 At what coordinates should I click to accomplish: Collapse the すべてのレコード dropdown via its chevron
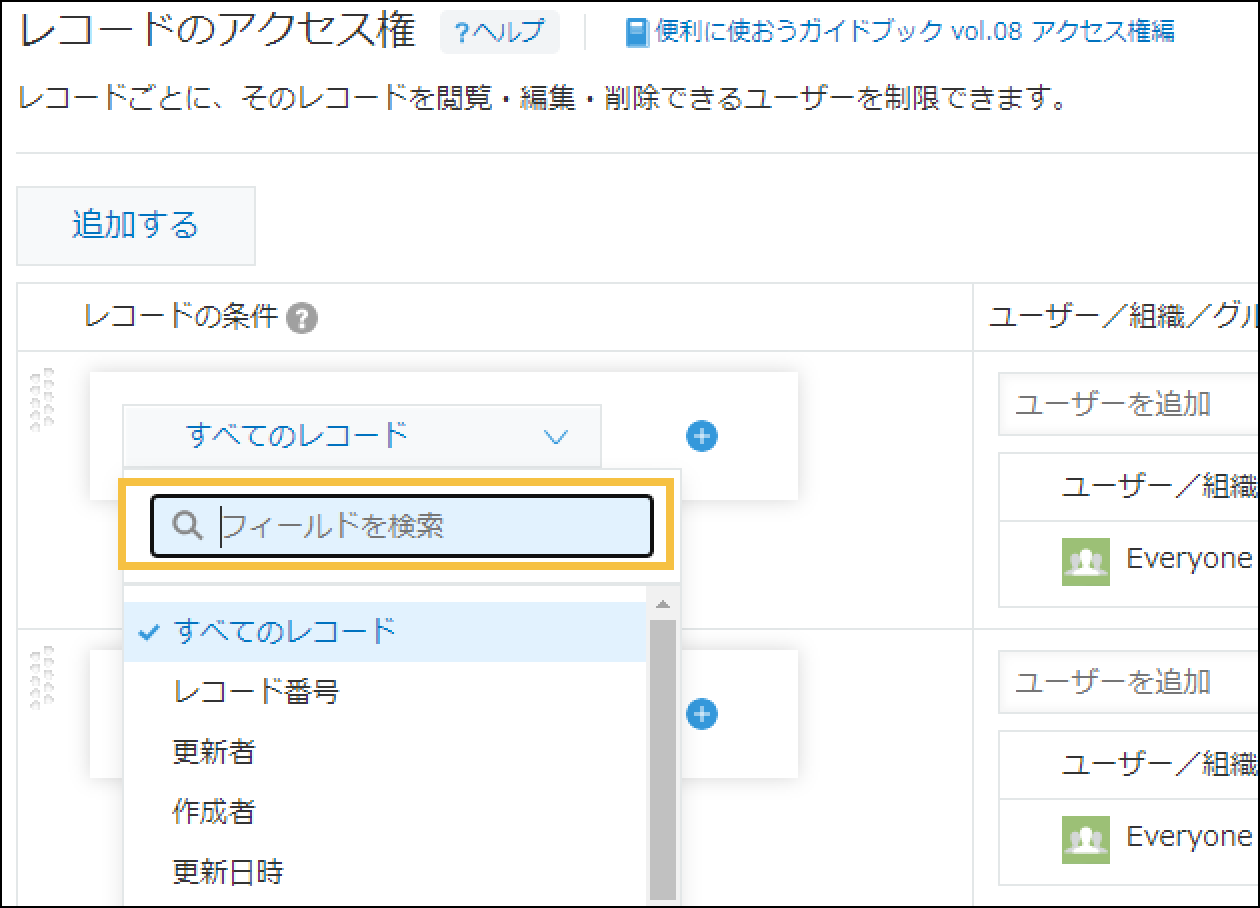(557, 436)
